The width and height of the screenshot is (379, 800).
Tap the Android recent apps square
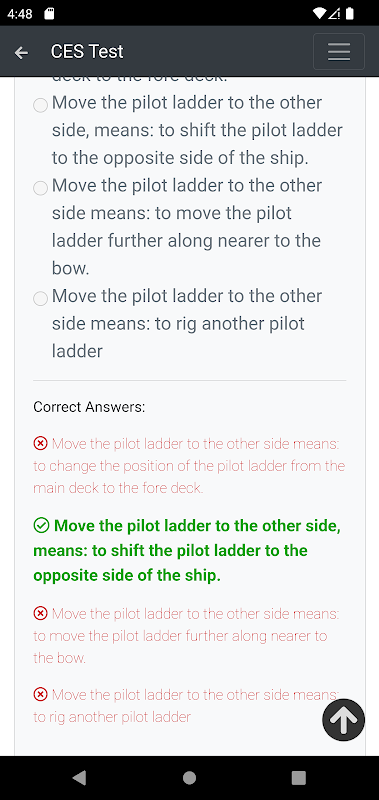point(298,778)
